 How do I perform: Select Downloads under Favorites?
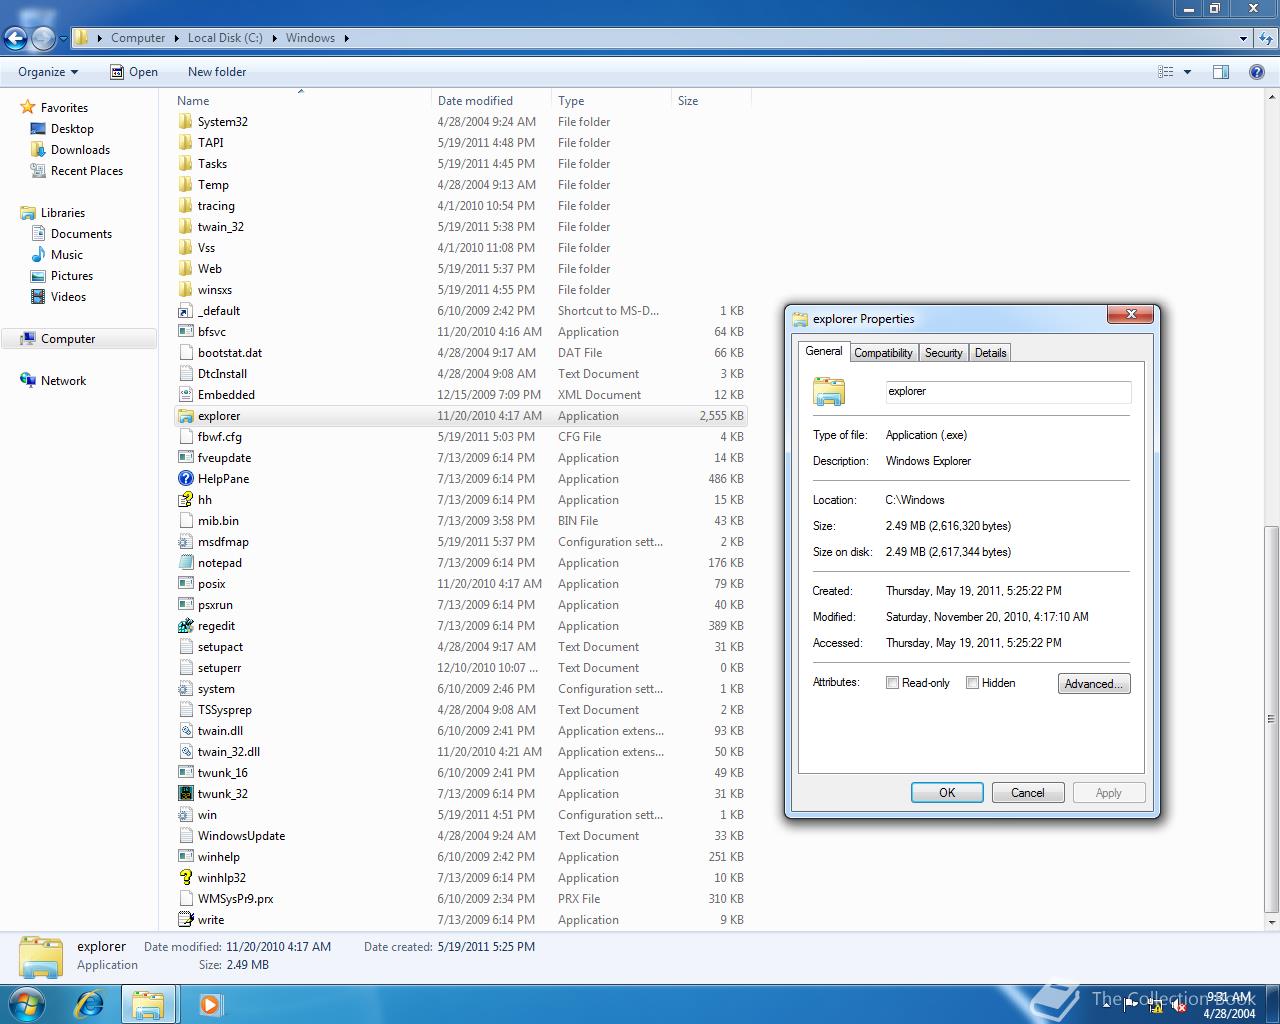(x=80, y=150)
